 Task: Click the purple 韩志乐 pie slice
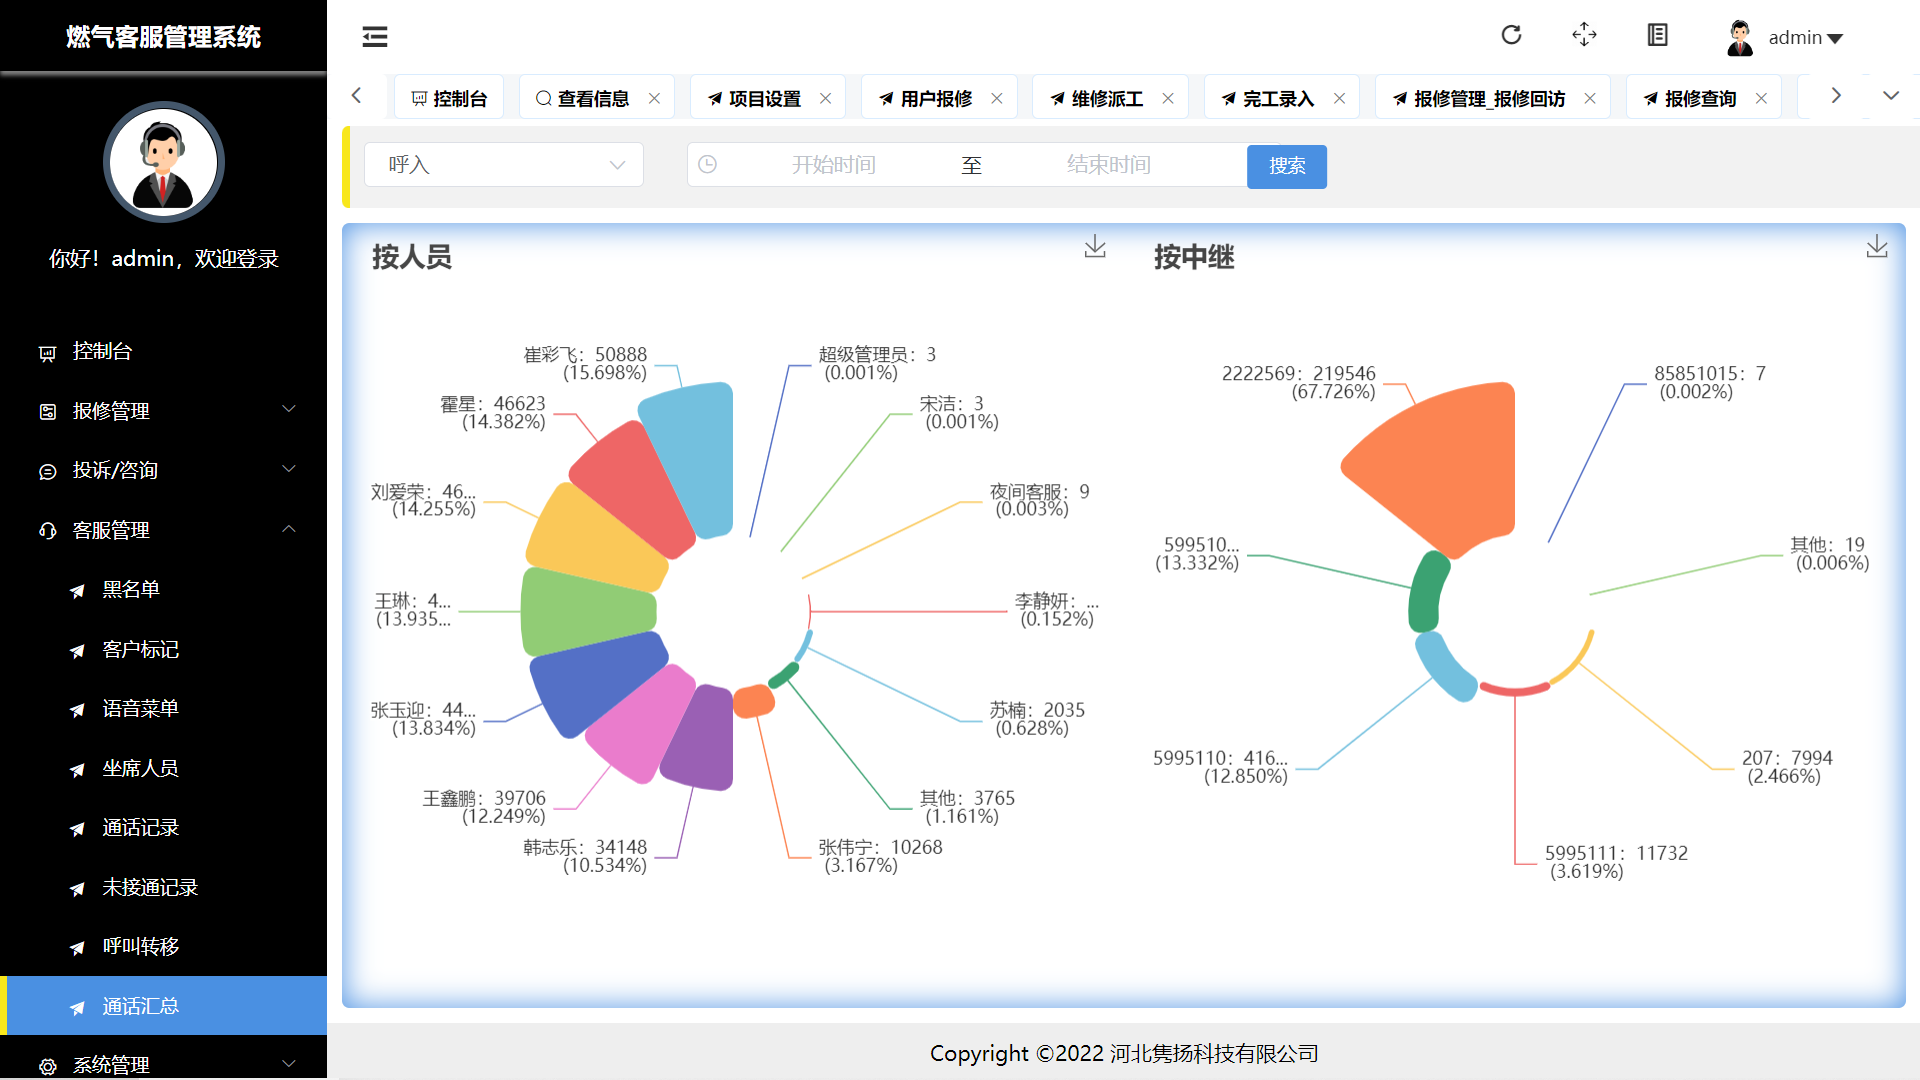coord(702,740)
